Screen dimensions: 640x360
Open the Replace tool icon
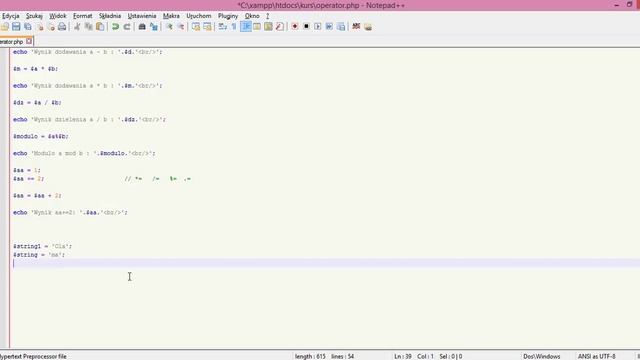click(x=153, y=27)
